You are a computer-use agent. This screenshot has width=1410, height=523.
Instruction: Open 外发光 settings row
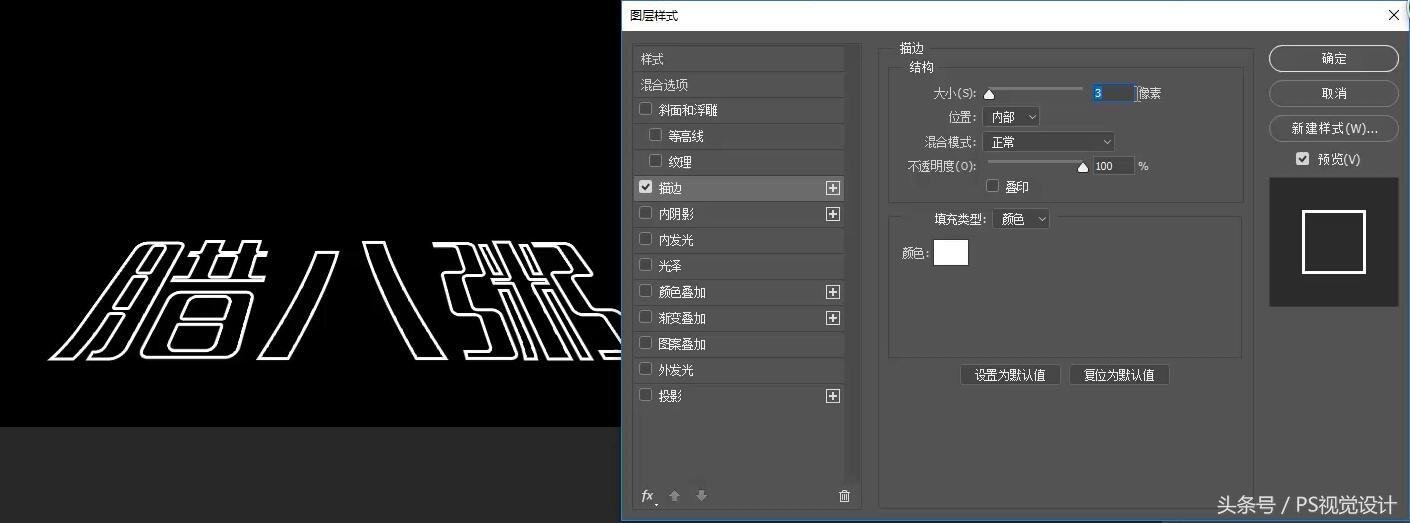(x=739, y=370)
